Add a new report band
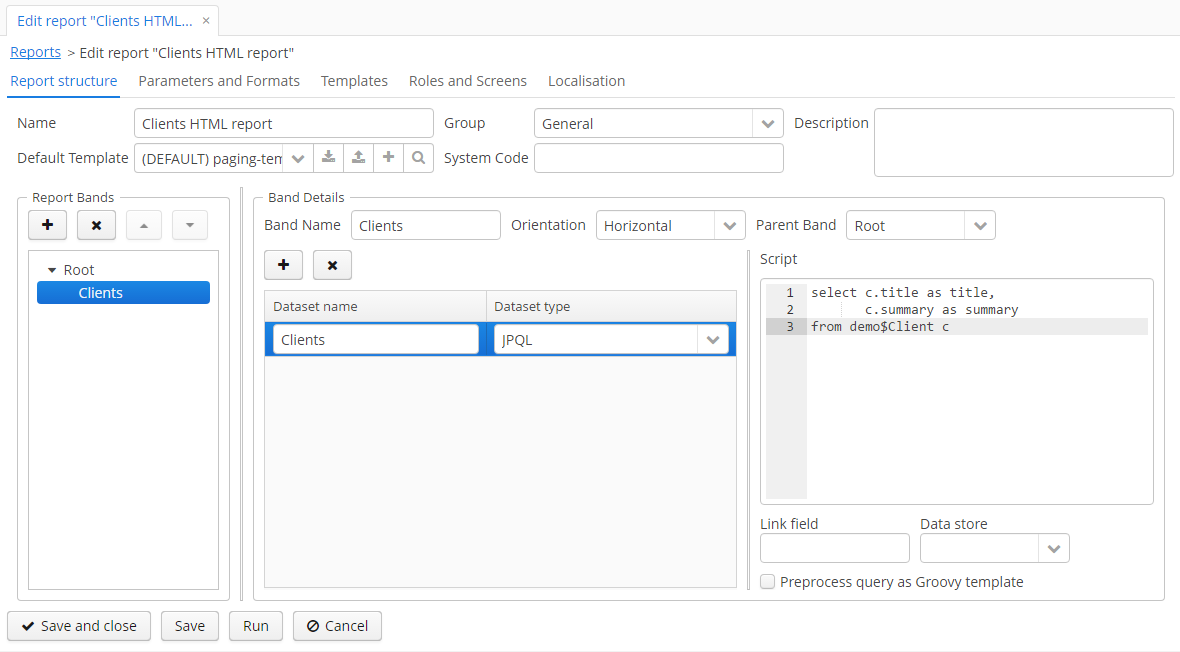The width and height of the screenshot is (1180, 652). [47, 225]
